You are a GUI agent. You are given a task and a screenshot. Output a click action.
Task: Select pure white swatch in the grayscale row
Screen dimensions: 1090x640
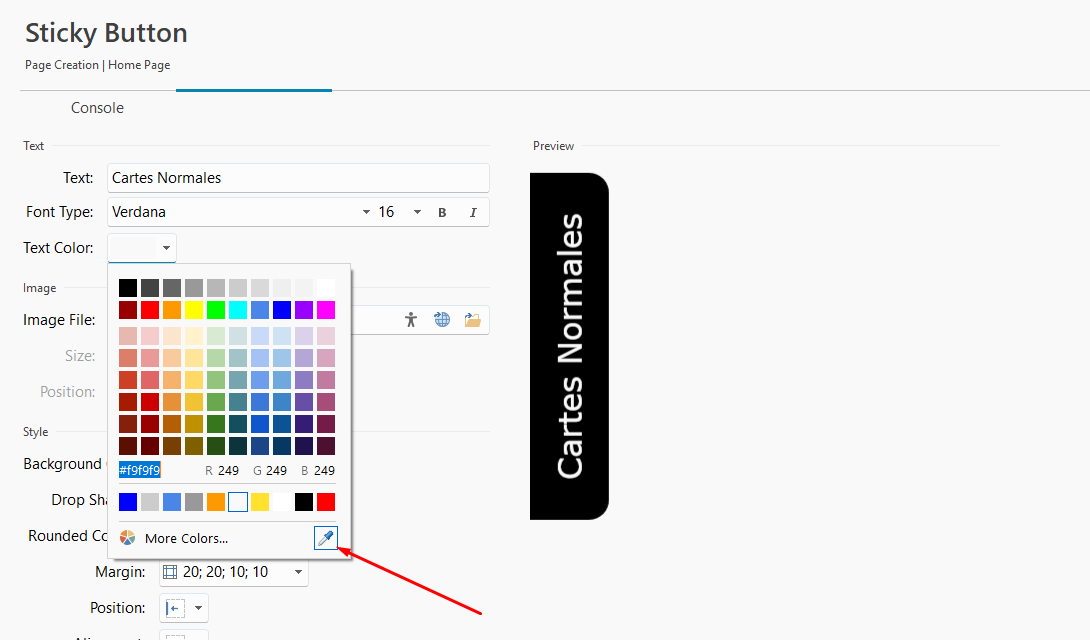click(x=326, y=288)
